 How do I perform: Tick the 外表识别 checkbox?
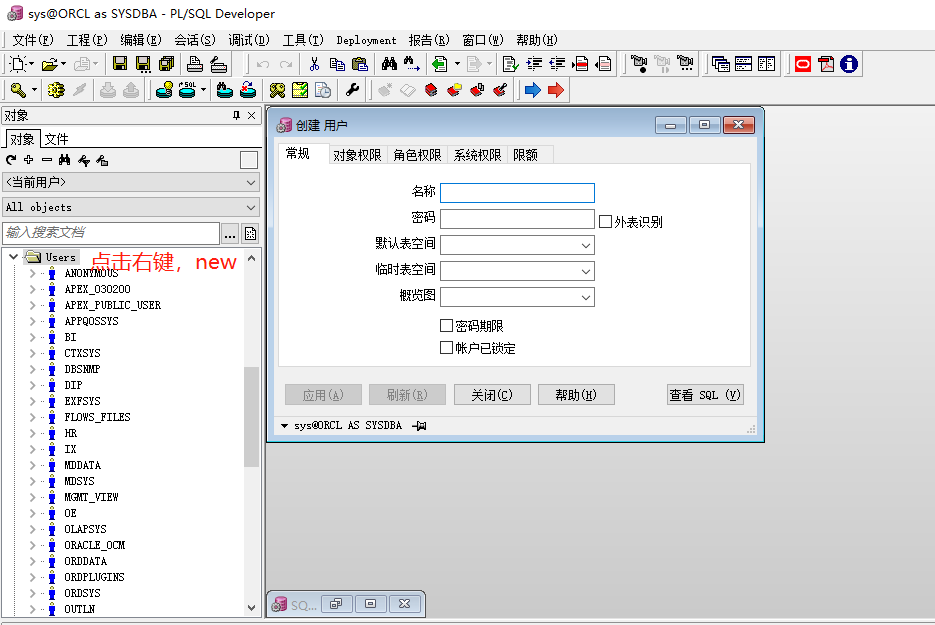click(x=605, y=222)
